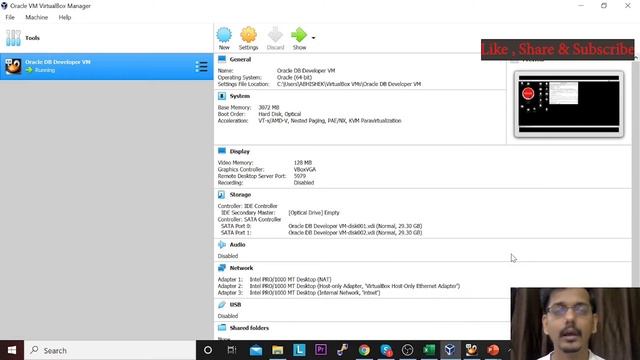The image size is (640, 360).
Task: Open the Oracle DB Developer VM list menu icon
Action: (x=201, y=67)
